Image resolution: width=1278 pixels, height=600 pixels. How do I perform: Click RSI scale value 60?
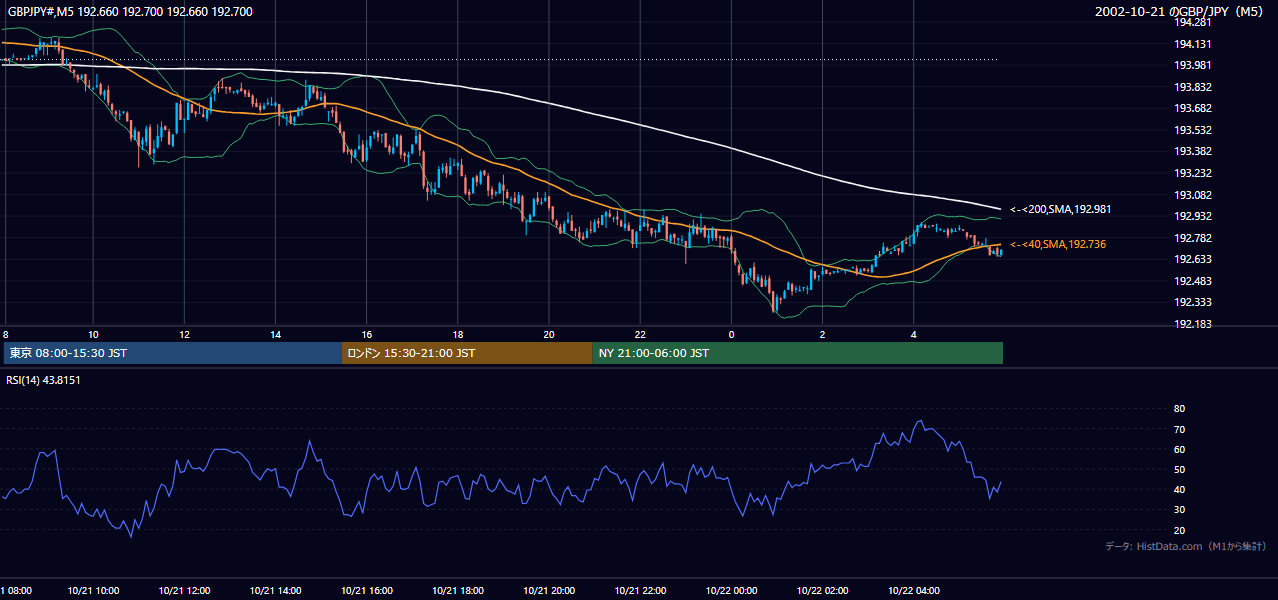pos(1180,449)
